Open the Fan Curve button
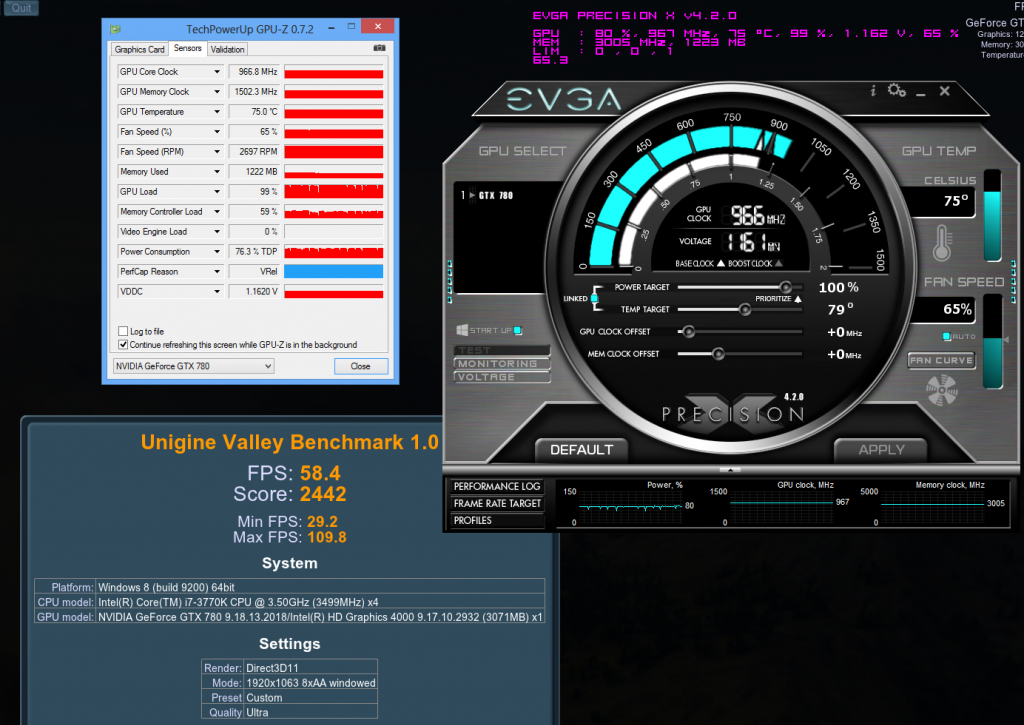 [x=942, y=360]
